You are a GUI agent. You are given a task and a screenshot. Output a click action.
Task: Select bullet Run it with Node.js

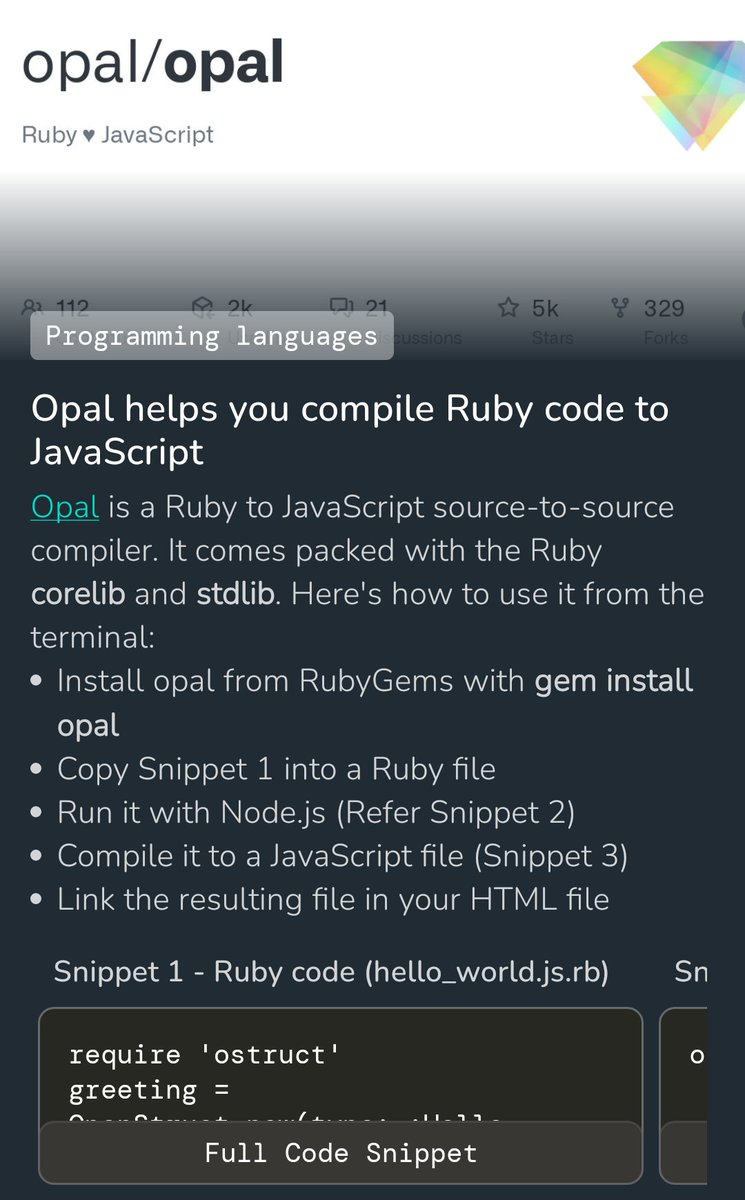coord(316,812)
